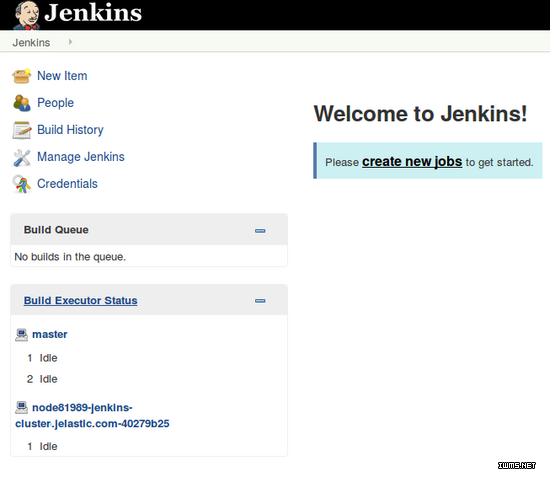Click the Jenkins butler logo icon
The width and height of the screenshot is (550, 477).
(x=27, y=15)
